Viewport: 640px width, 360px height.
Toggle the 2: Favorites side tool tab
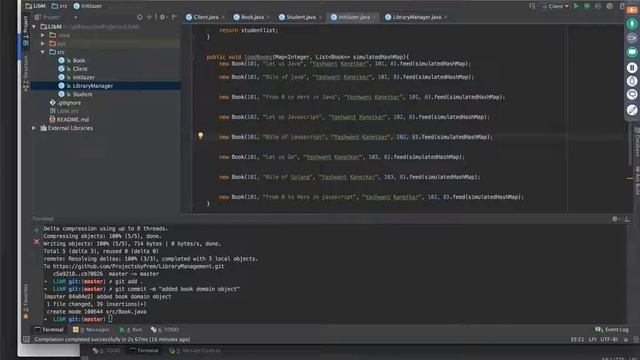pyautogui.click(x=26, y=301)
